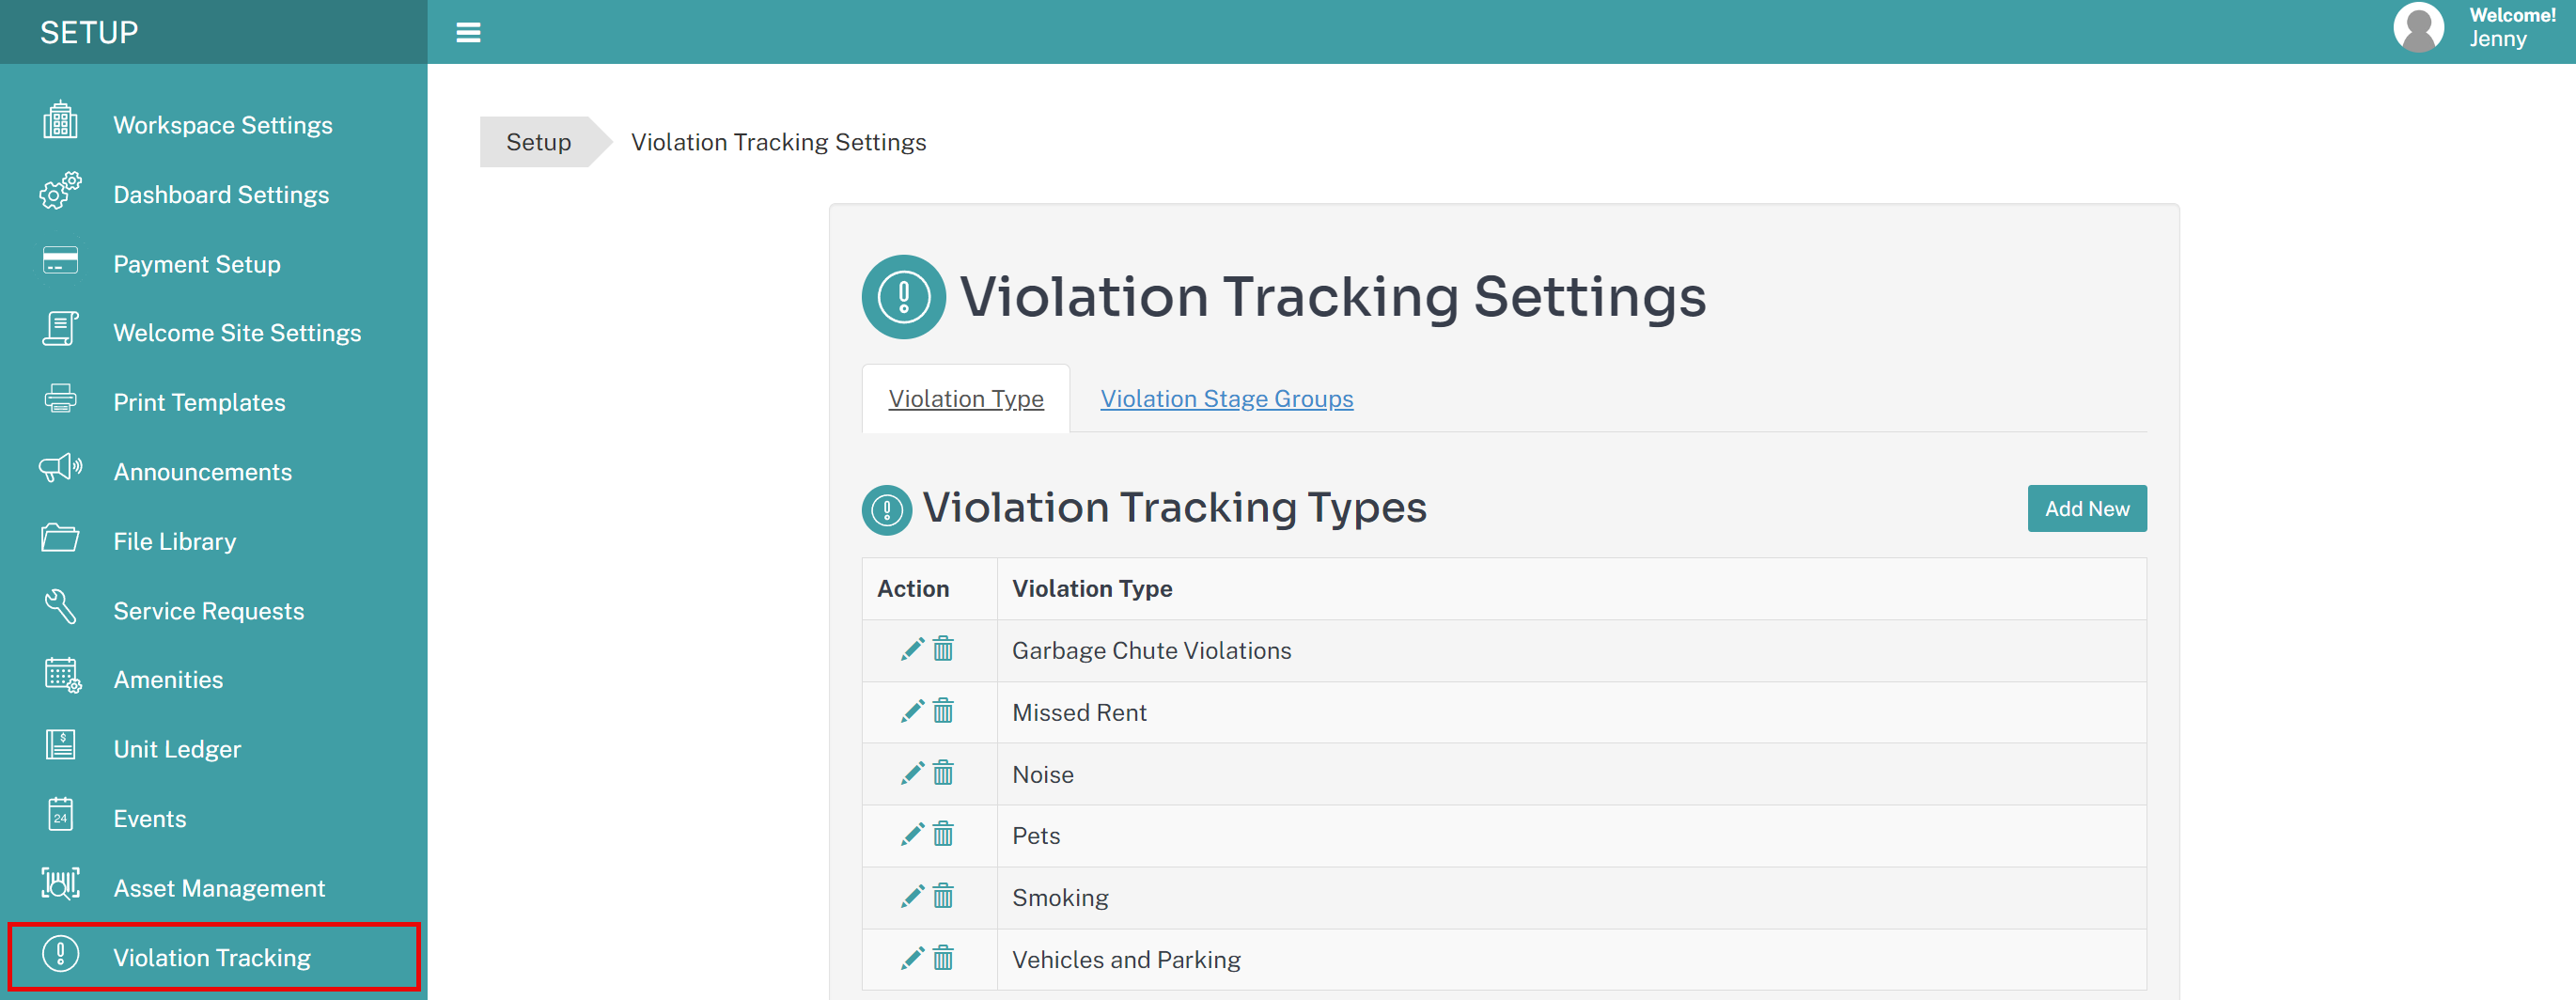Screen dimensions: 2576x1000
Task: Switch to the Violation Stage Groups tab
Action: point(1227,399)
